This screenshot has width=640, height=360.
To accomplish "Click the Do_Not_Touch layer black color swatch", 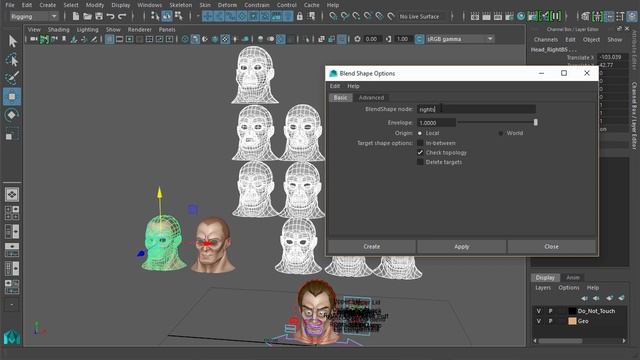I will tap(572, 311).
